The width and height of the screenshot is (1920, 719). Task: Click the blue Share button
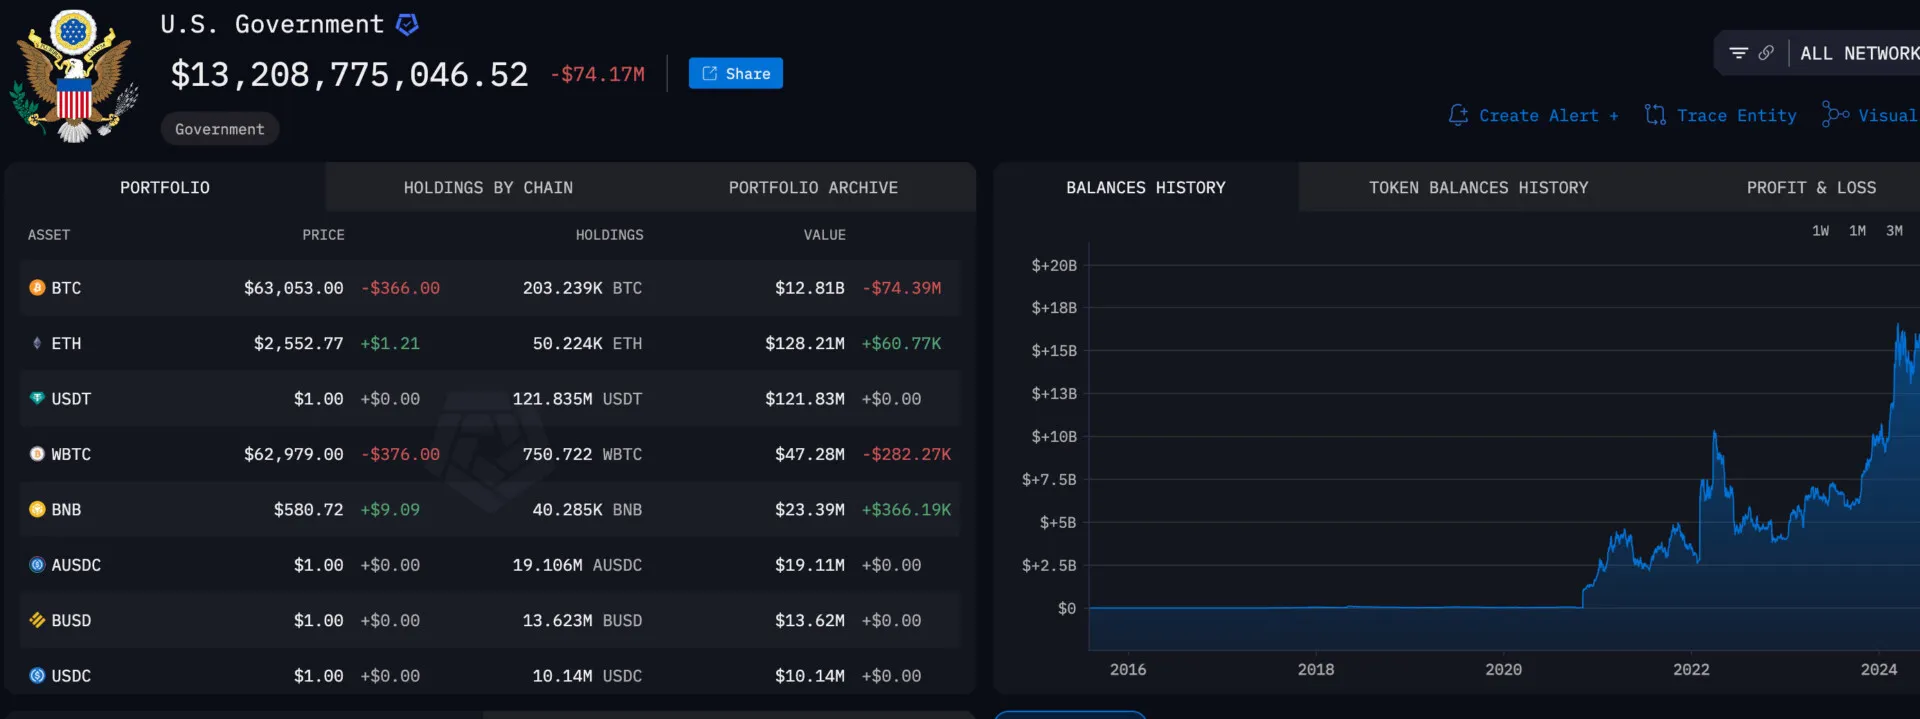736,73
